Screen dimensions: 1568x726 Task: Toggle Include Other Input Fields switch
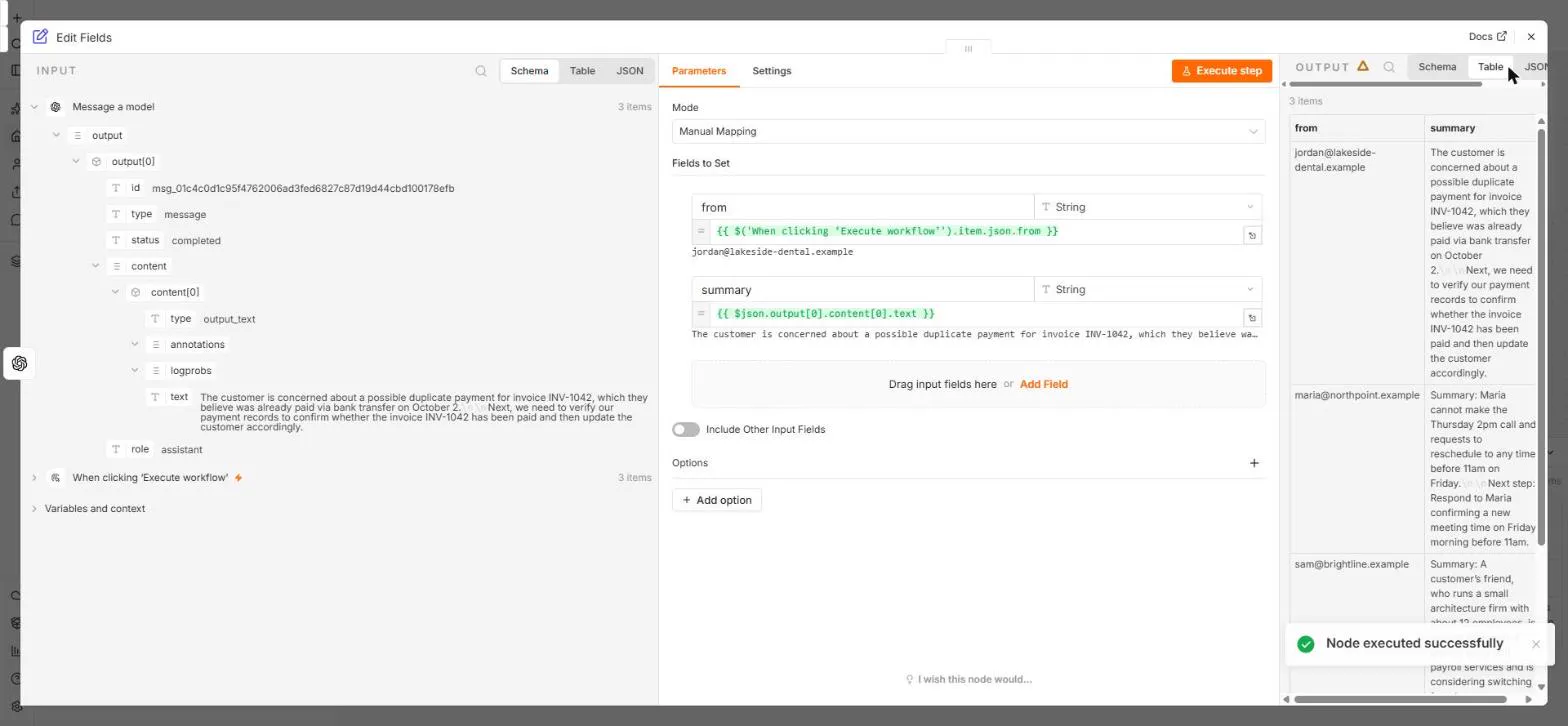point(686,430)
